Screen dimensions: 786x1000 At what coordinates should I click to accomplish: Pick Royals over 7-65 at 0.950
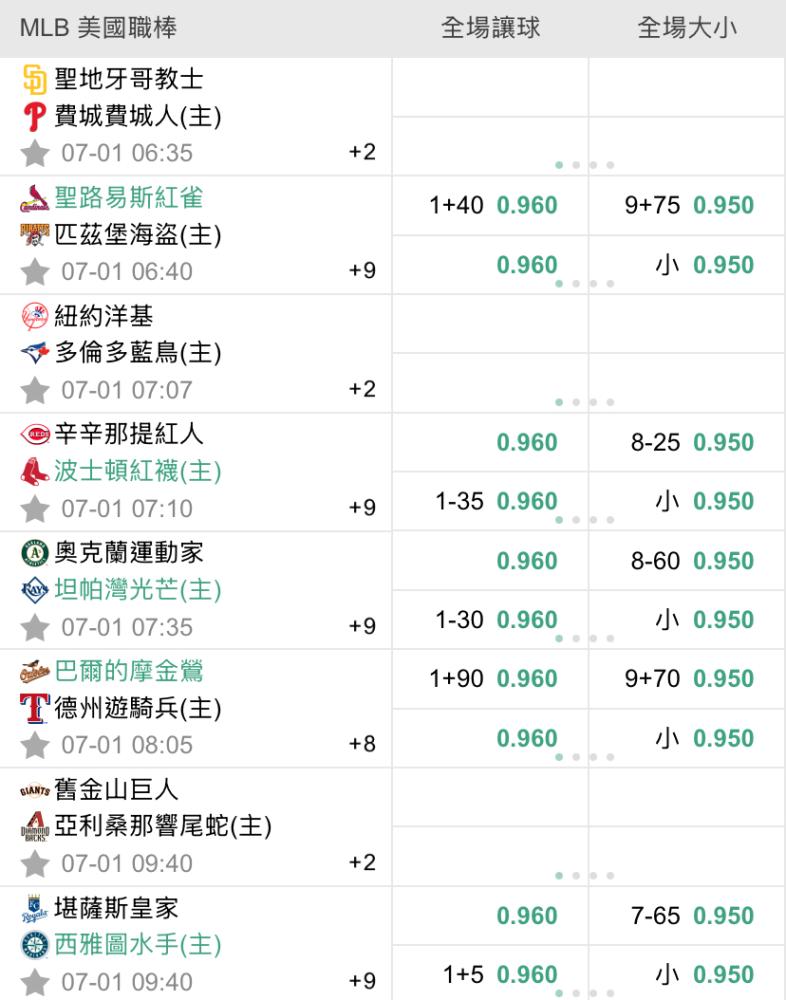(691, 915)
